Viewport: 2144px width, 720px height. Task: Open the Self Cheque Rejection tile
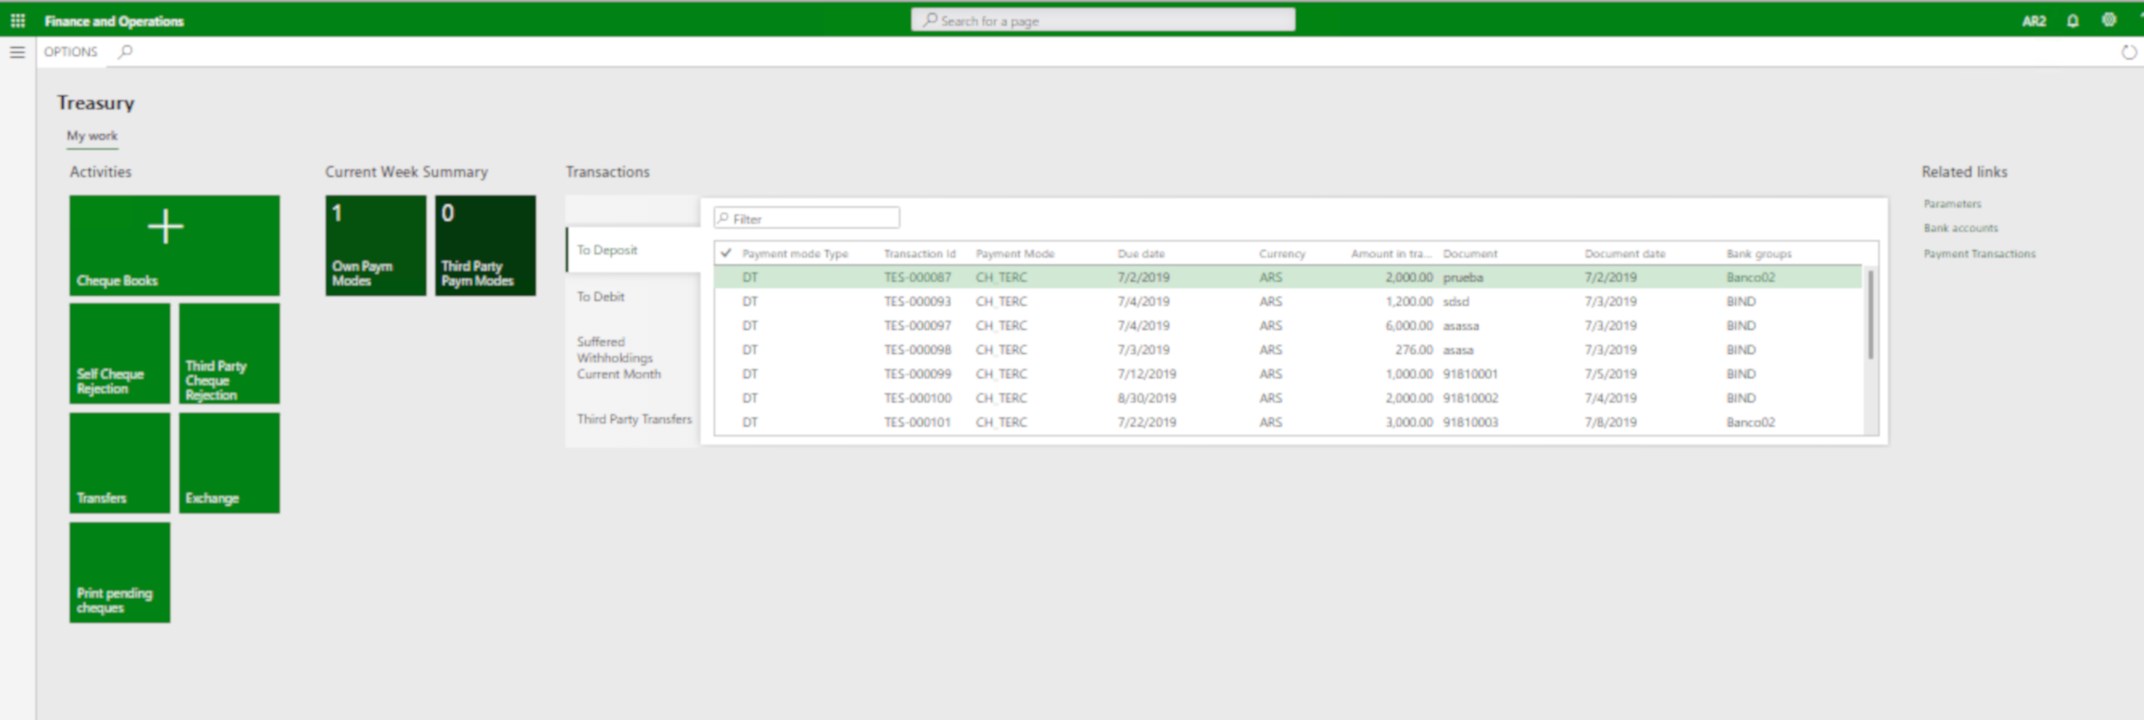point(120,354)
